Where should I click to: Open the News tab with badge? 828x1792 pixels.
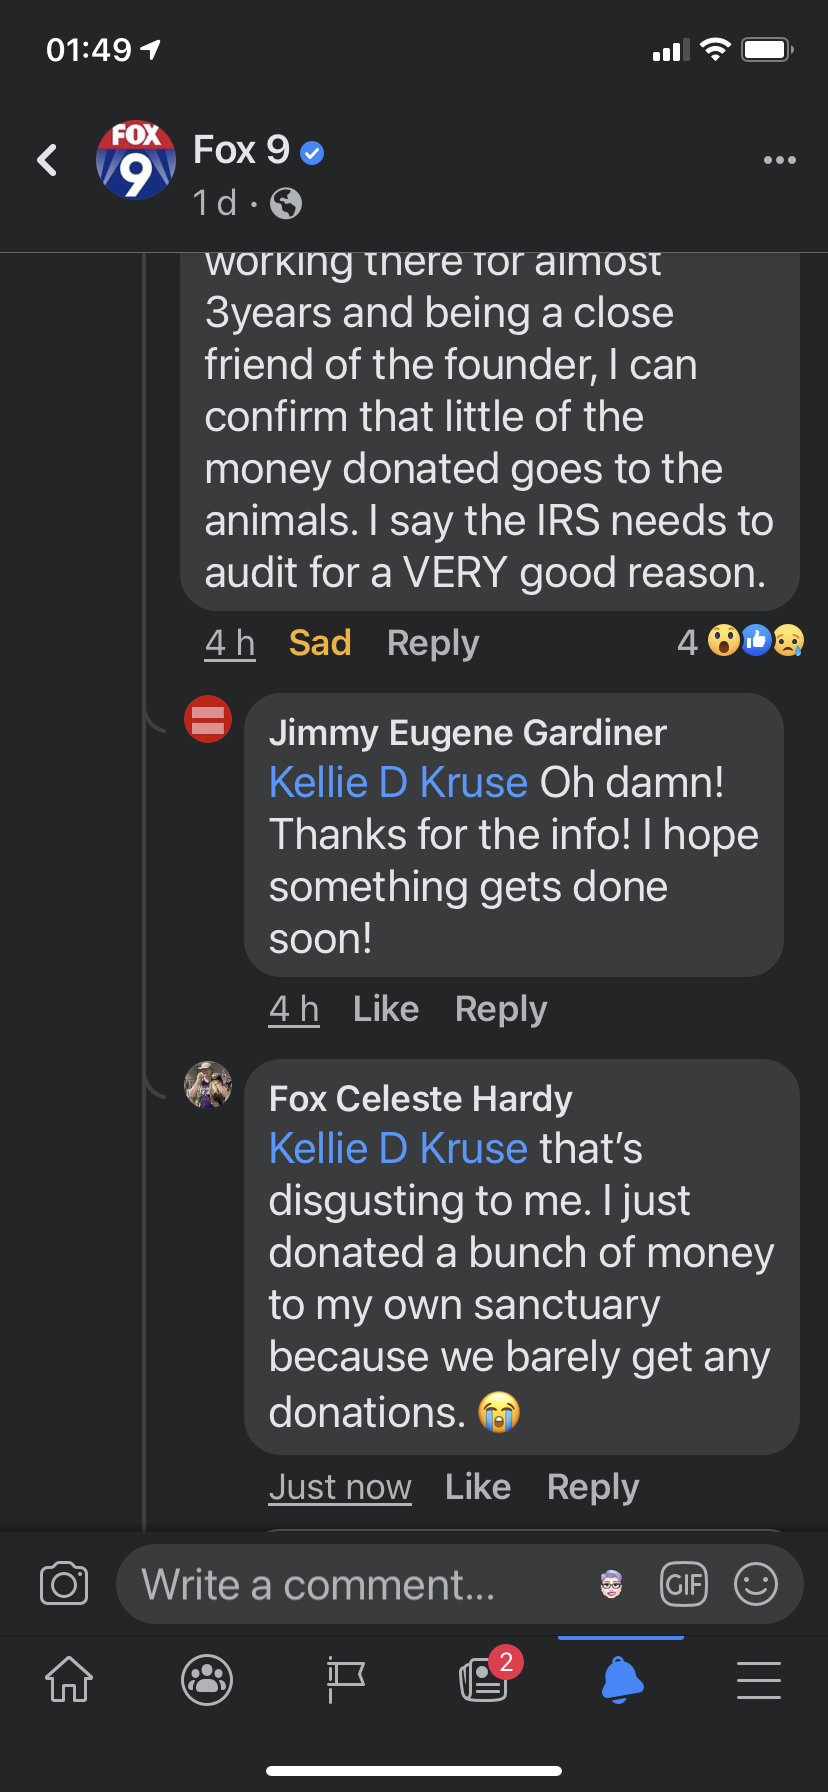(484, 1679)
